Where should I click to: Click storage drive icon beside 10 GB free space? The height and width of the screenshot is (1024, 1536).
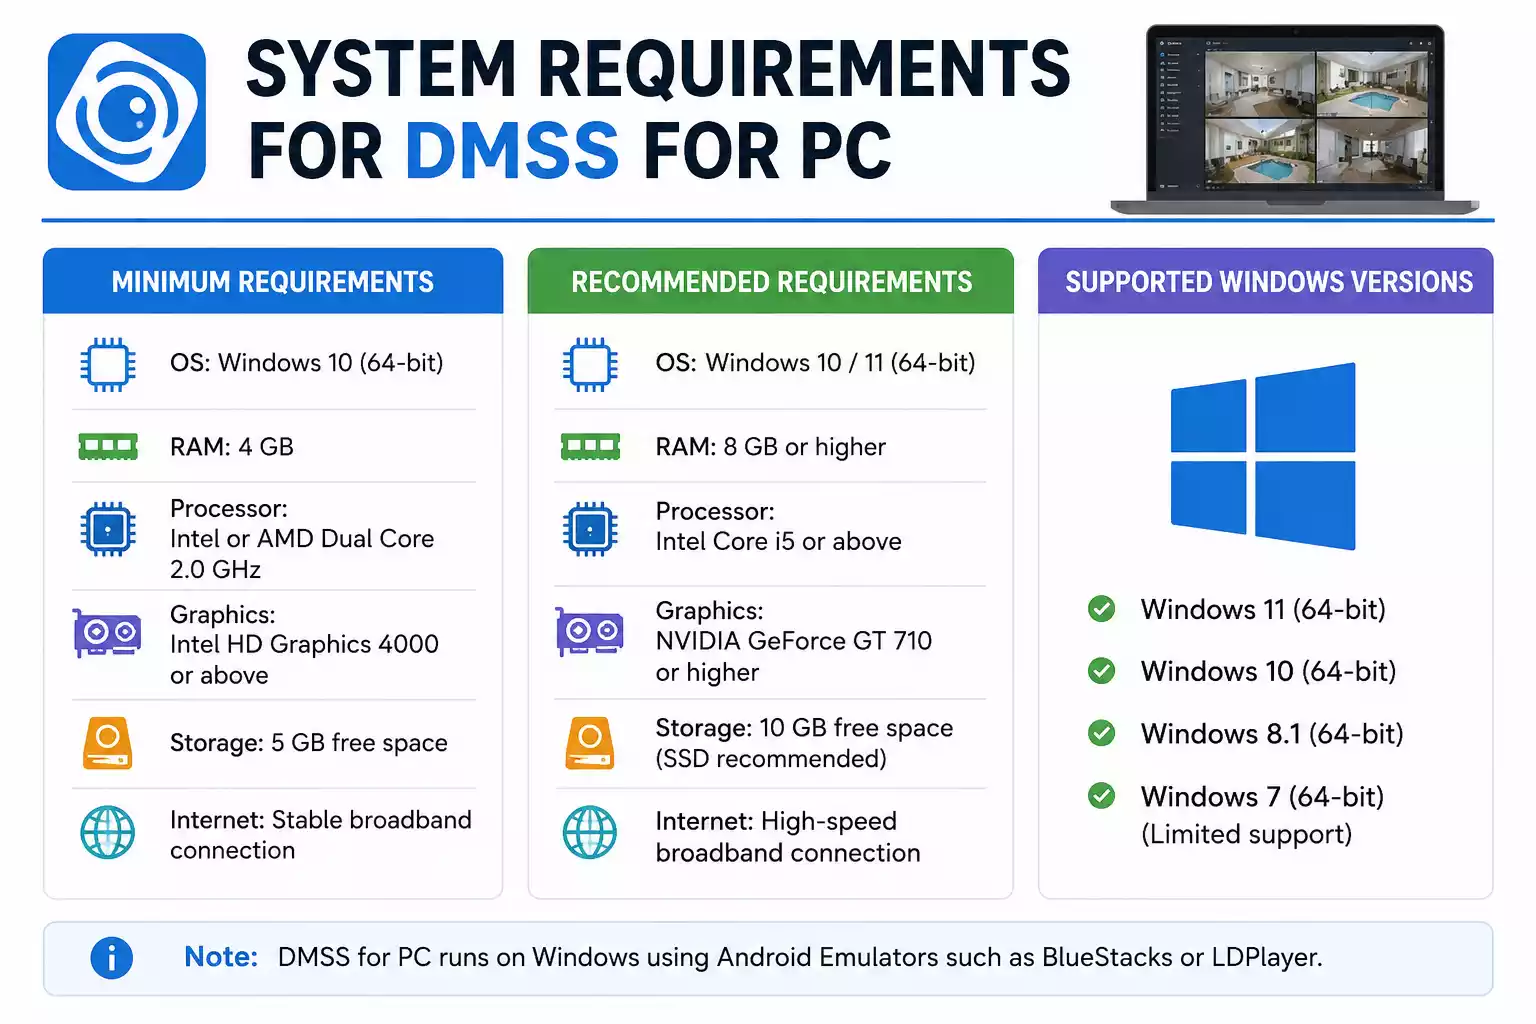(x=590, y=743)
